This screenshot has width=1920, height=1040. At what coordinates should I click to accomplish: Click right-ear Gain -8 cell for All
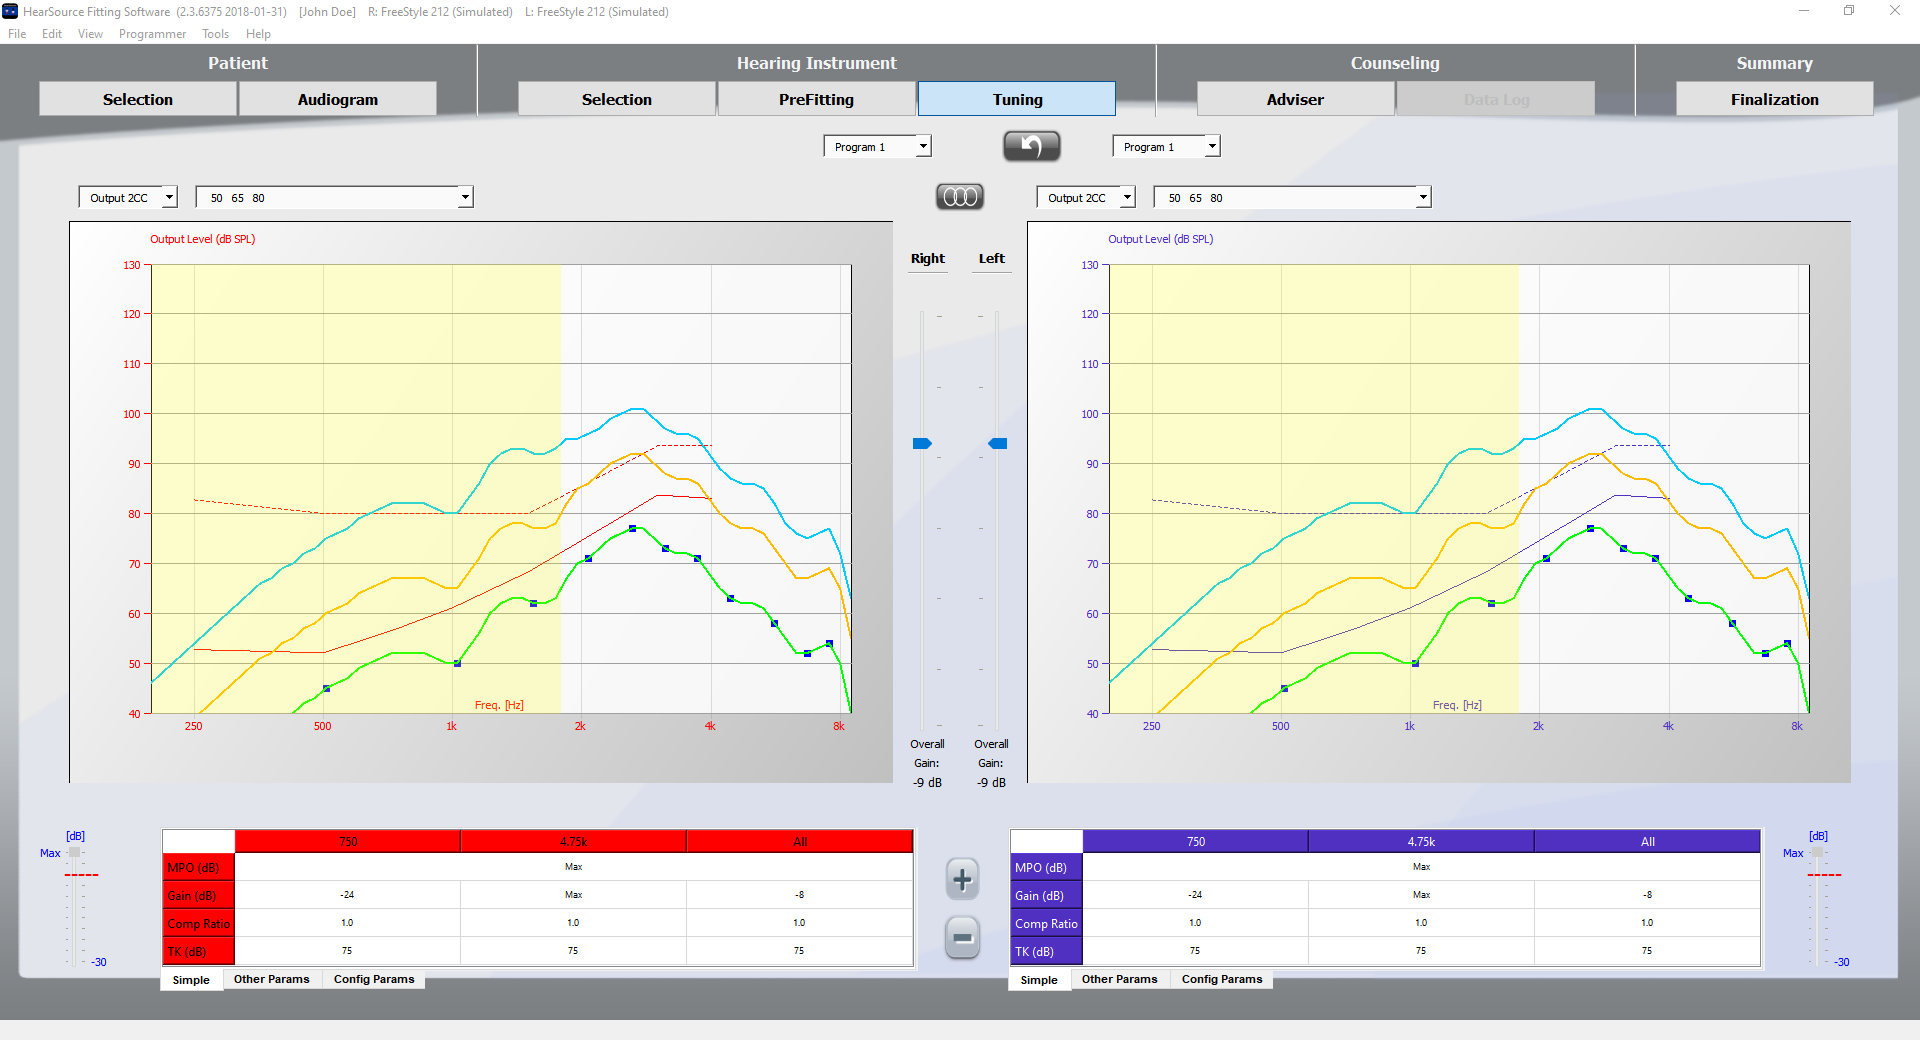tap(800, 895)
